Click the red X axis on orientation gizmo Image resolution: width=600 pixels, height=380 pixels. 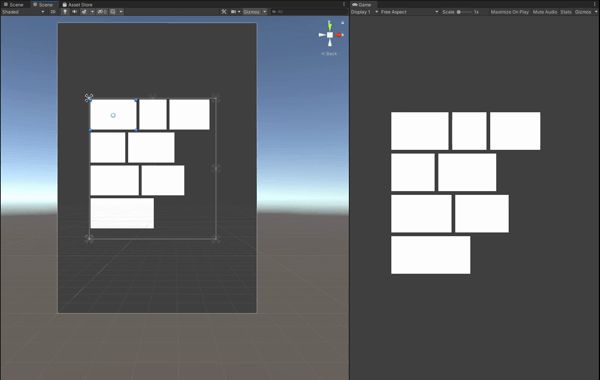[339, 35]
